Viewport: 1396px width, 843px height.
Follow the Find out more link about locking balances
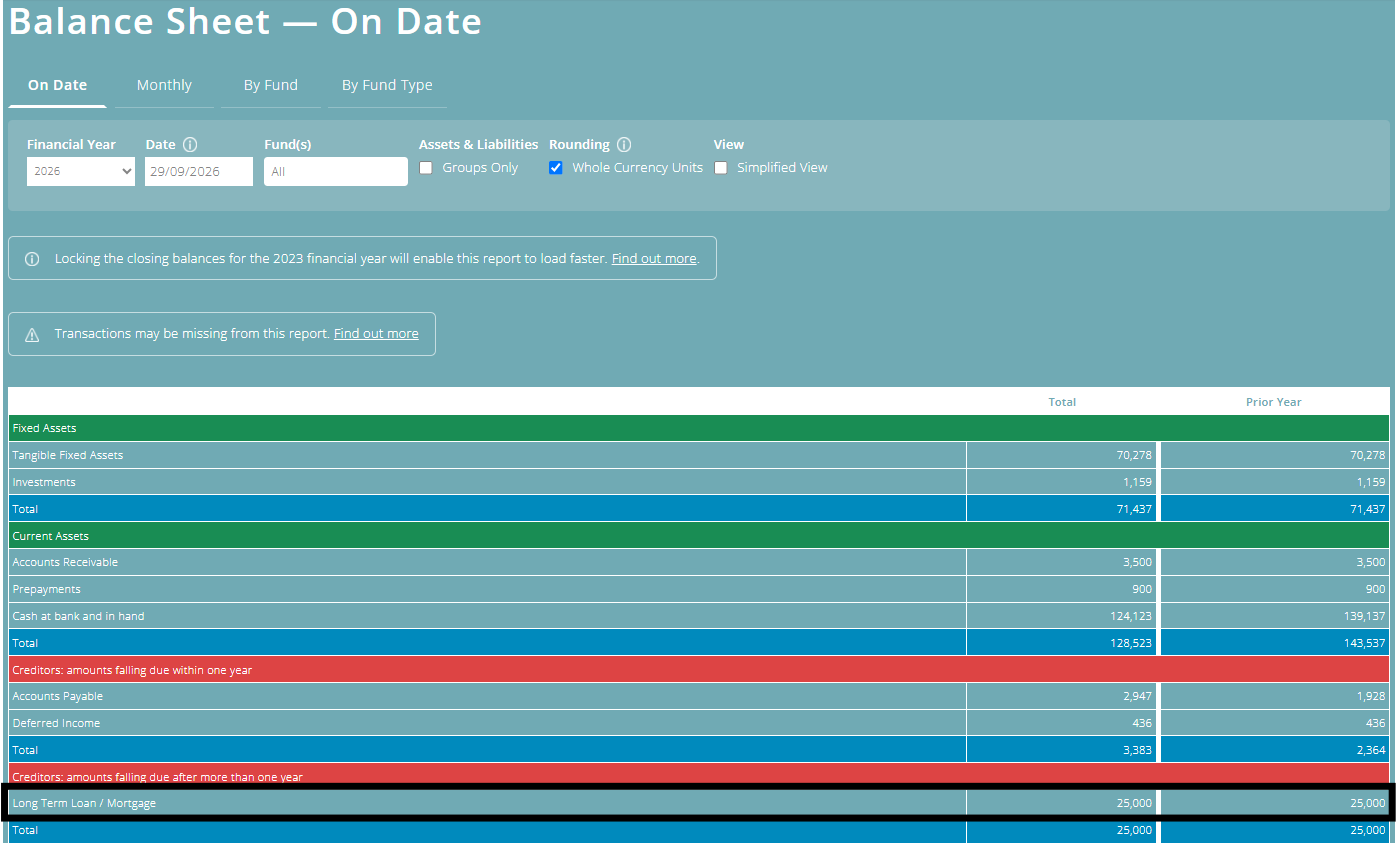(x=654, y=259)
